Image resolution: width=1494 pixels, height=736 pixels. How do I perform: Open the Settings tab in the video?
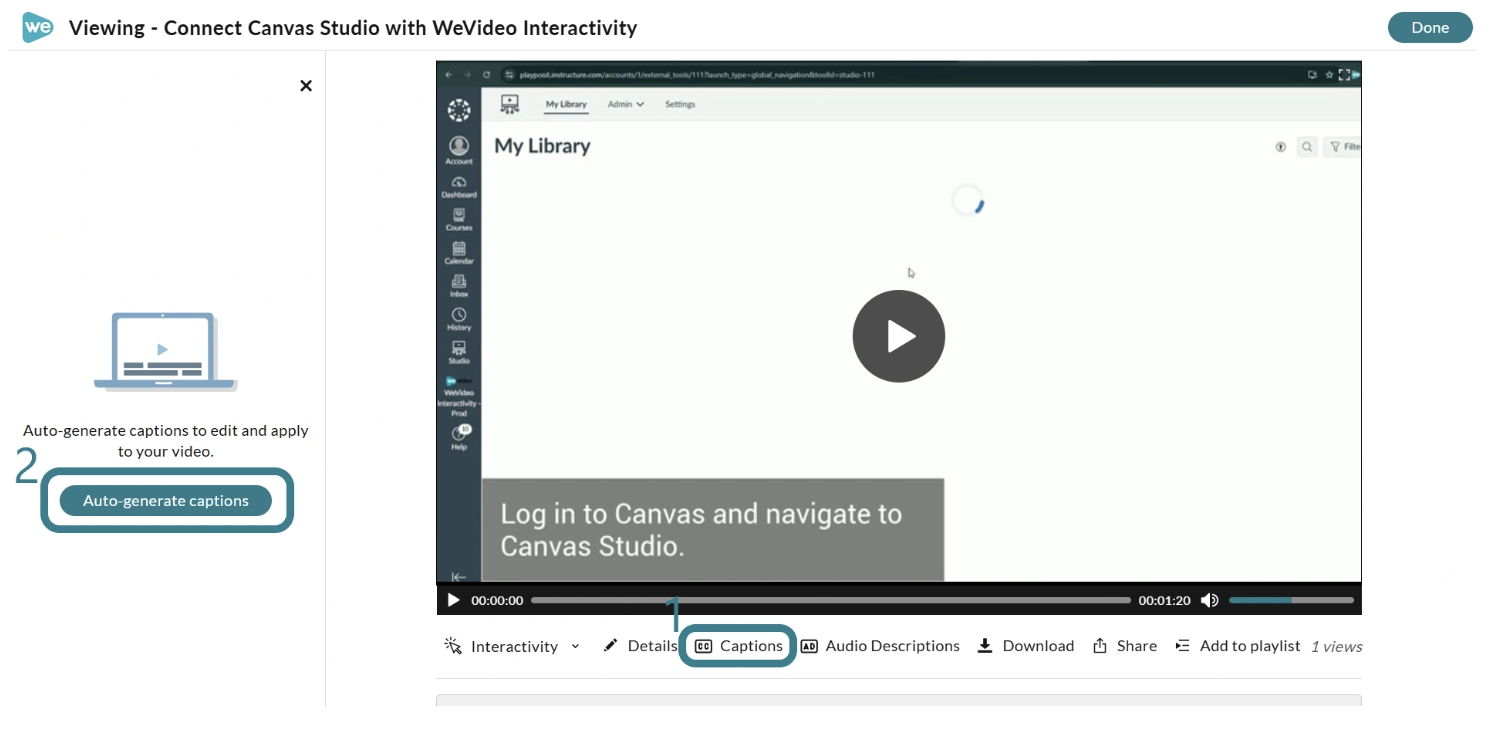680,104
